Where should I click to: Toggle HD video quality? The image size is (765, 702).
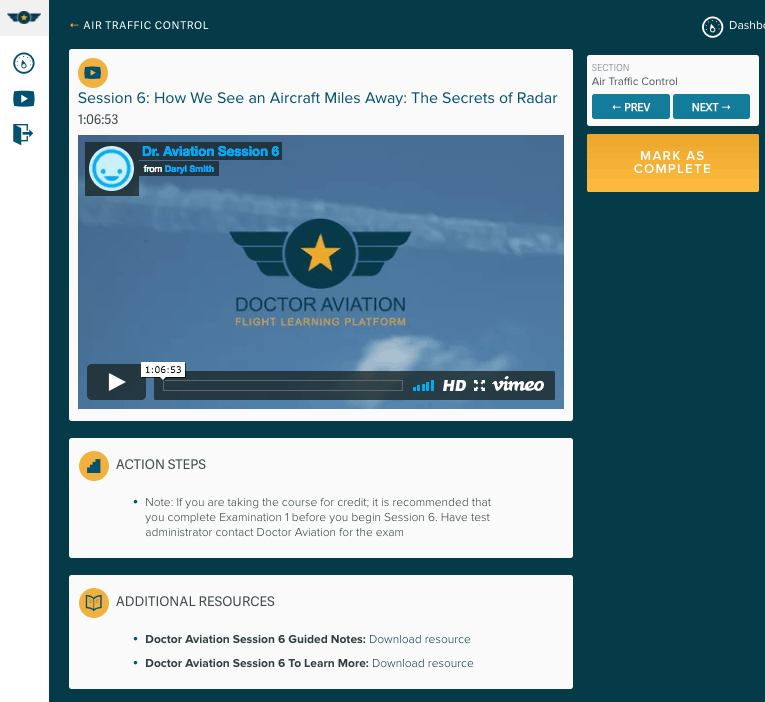pos(454,386)
